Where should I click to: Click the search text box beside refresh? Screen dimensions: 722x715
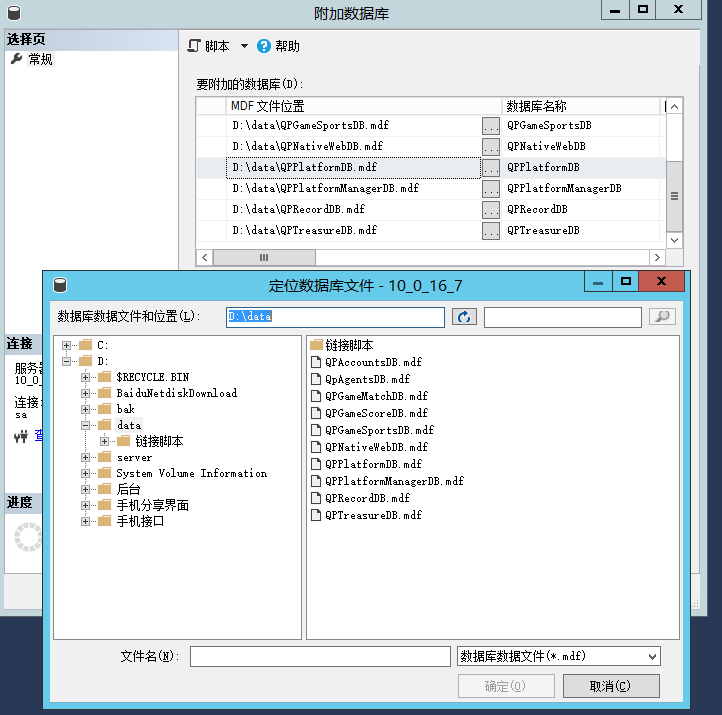[563, 317]
